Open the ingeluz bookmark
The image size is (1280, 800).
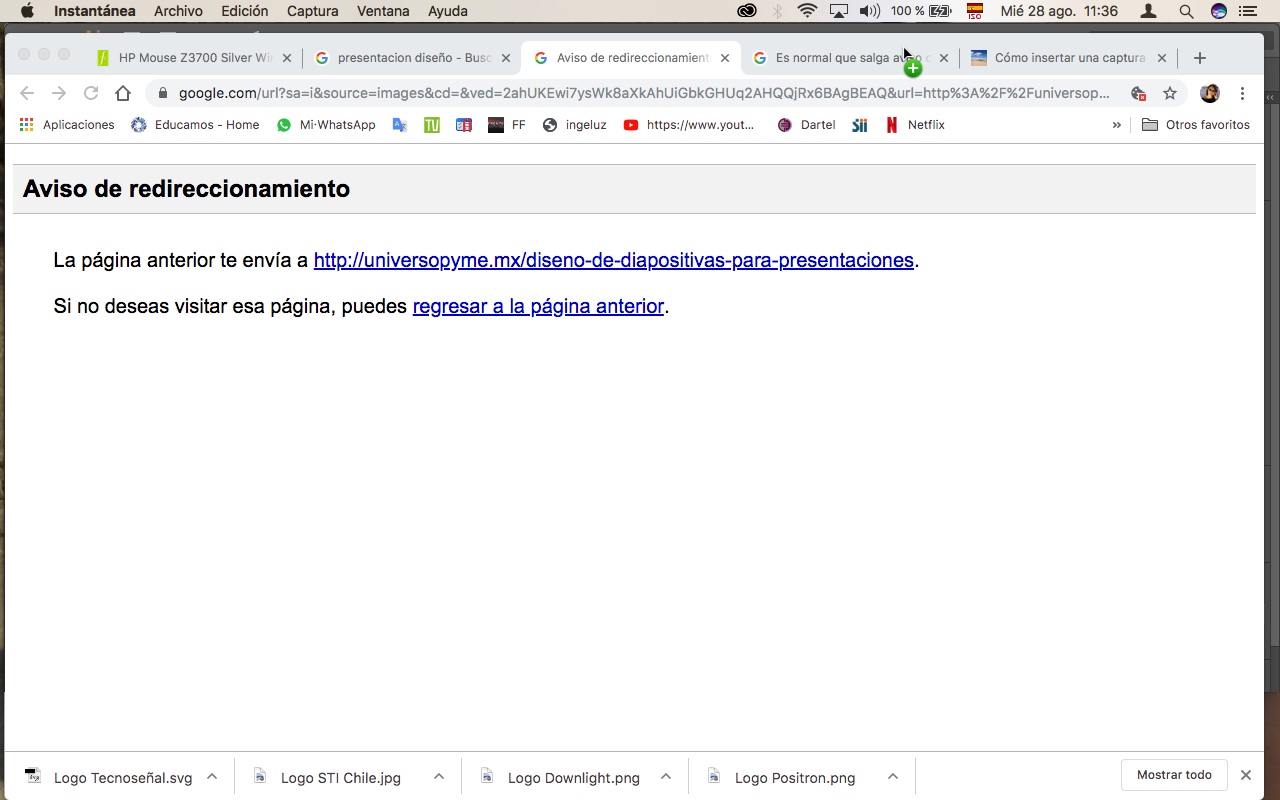(575, 124)
